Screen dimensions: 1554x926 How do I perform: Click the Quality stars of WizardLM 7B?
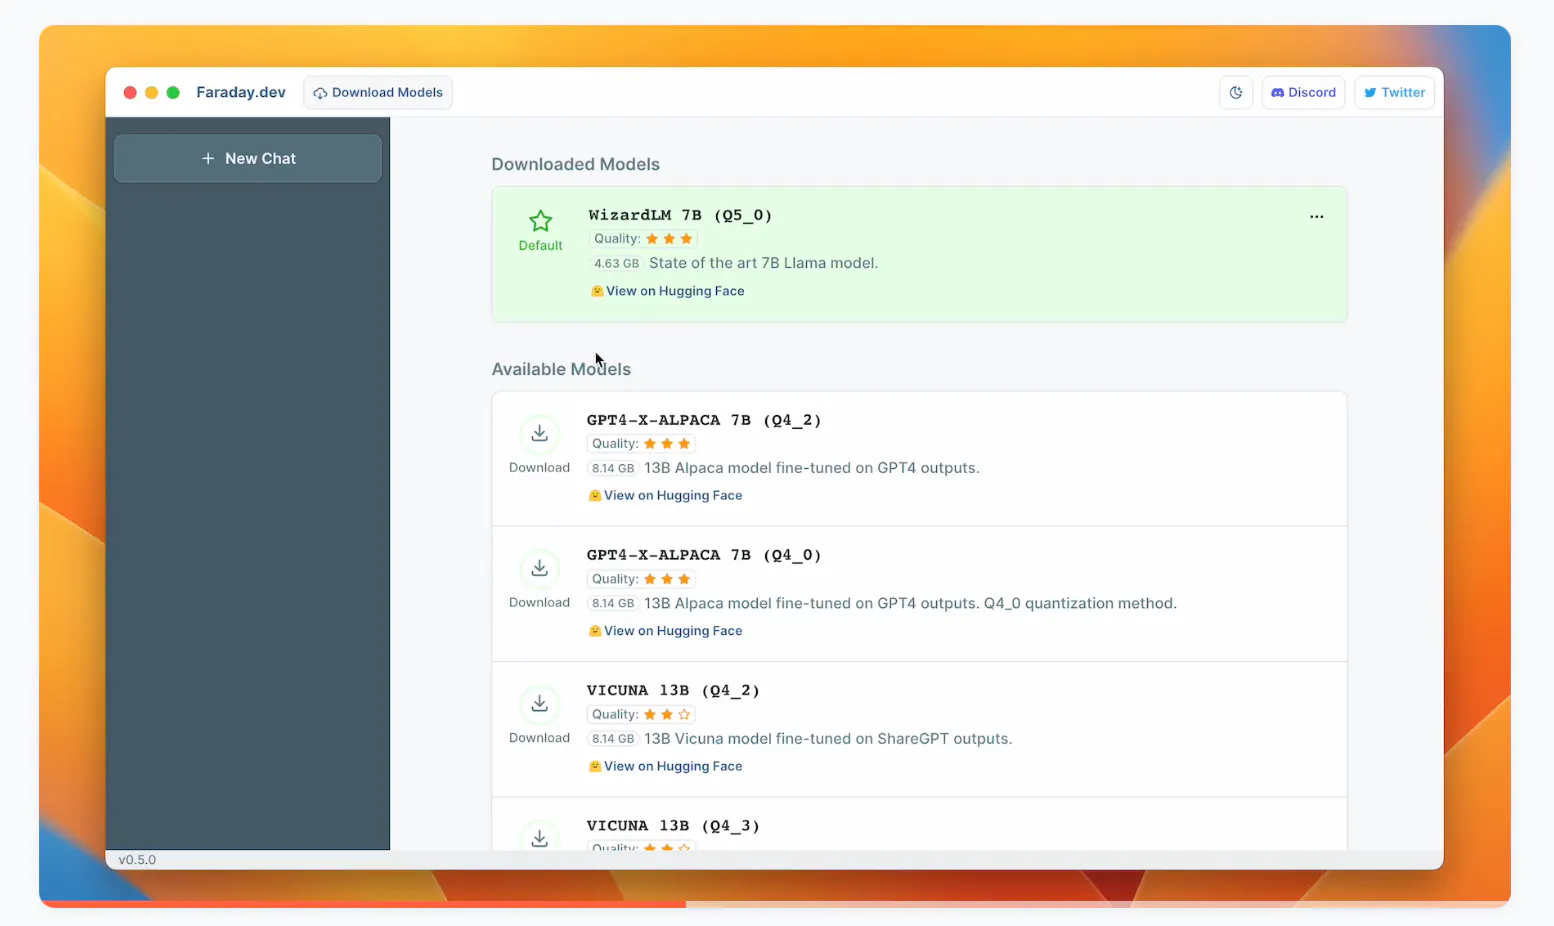click(669, 239)
